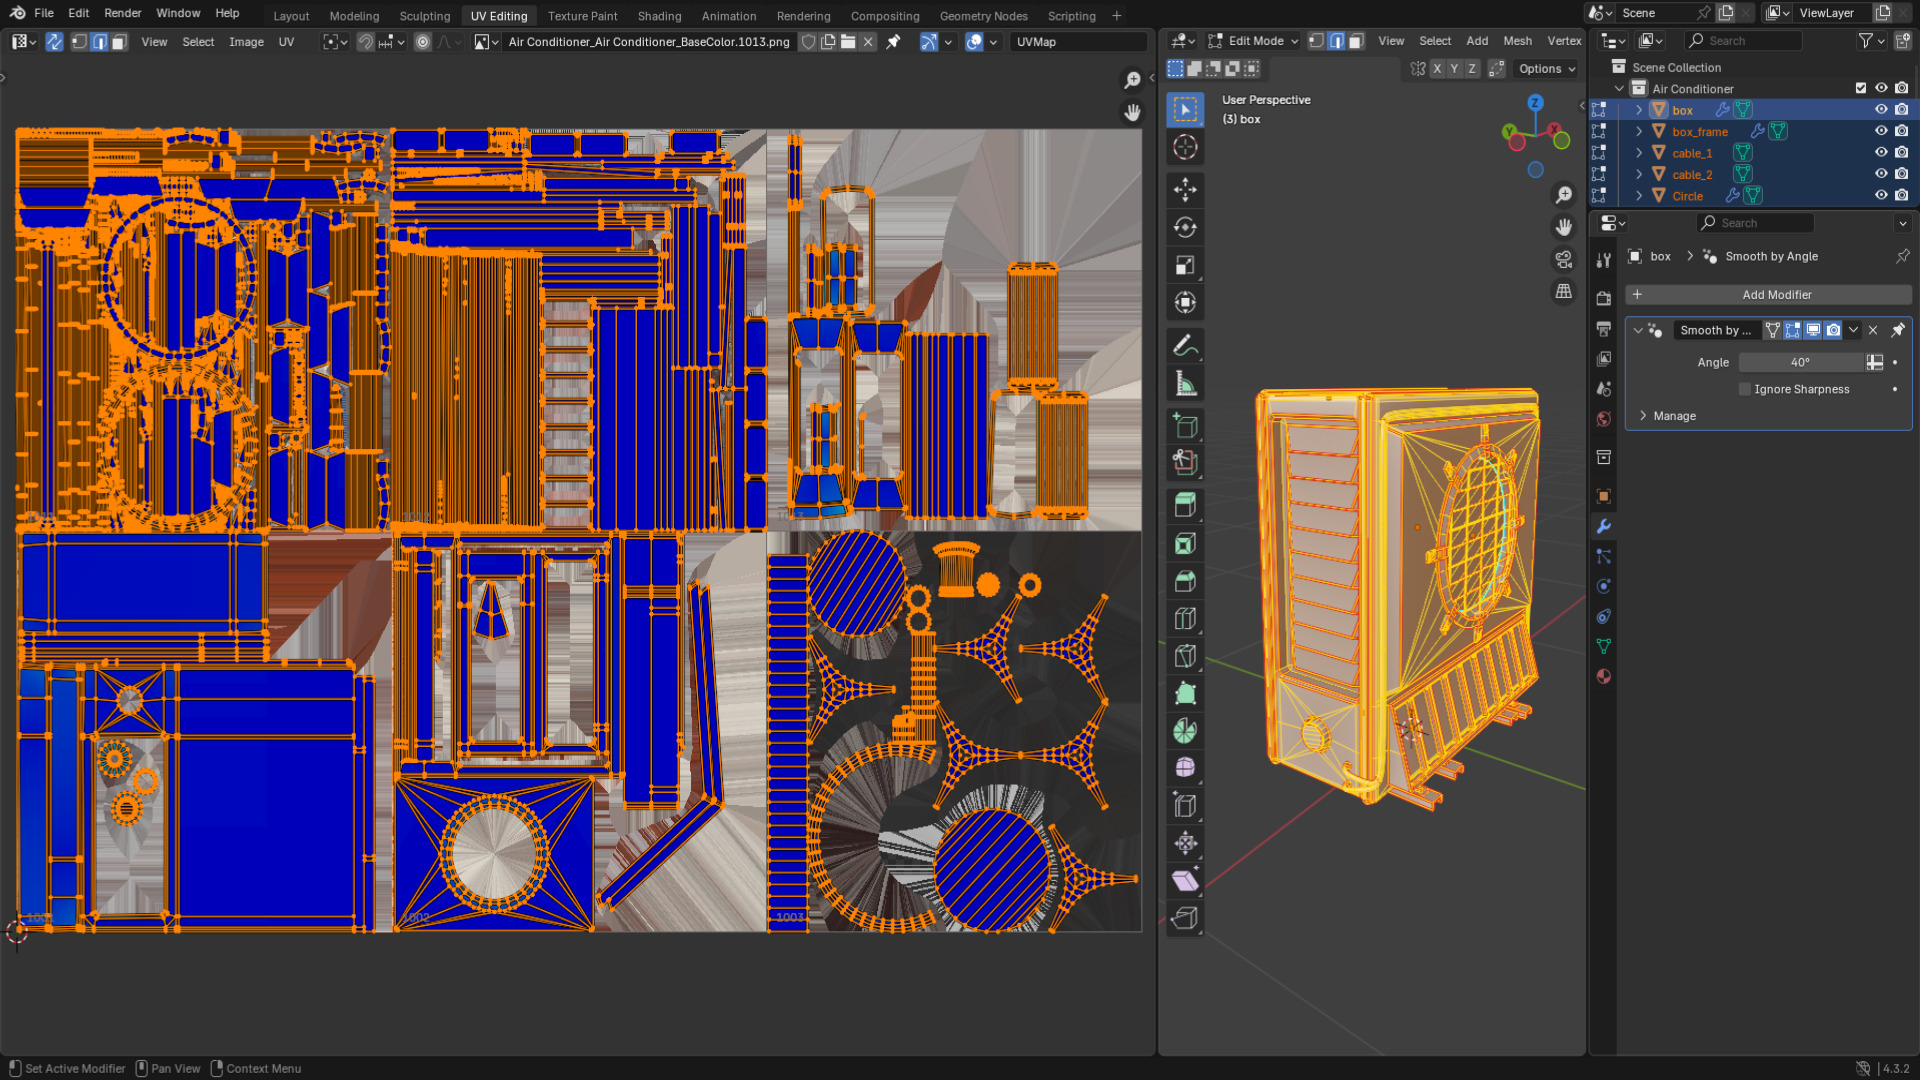Hide cable_1 in the viewport
1920x1080 pixels.
click(x=1881, y=153)
